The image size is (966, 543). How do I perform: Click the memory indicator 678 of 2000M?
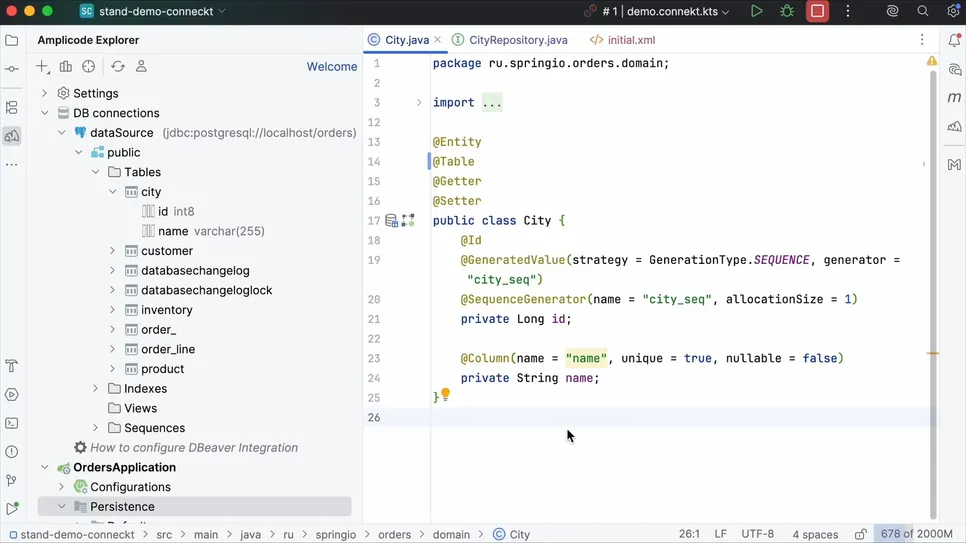(916, 534)
